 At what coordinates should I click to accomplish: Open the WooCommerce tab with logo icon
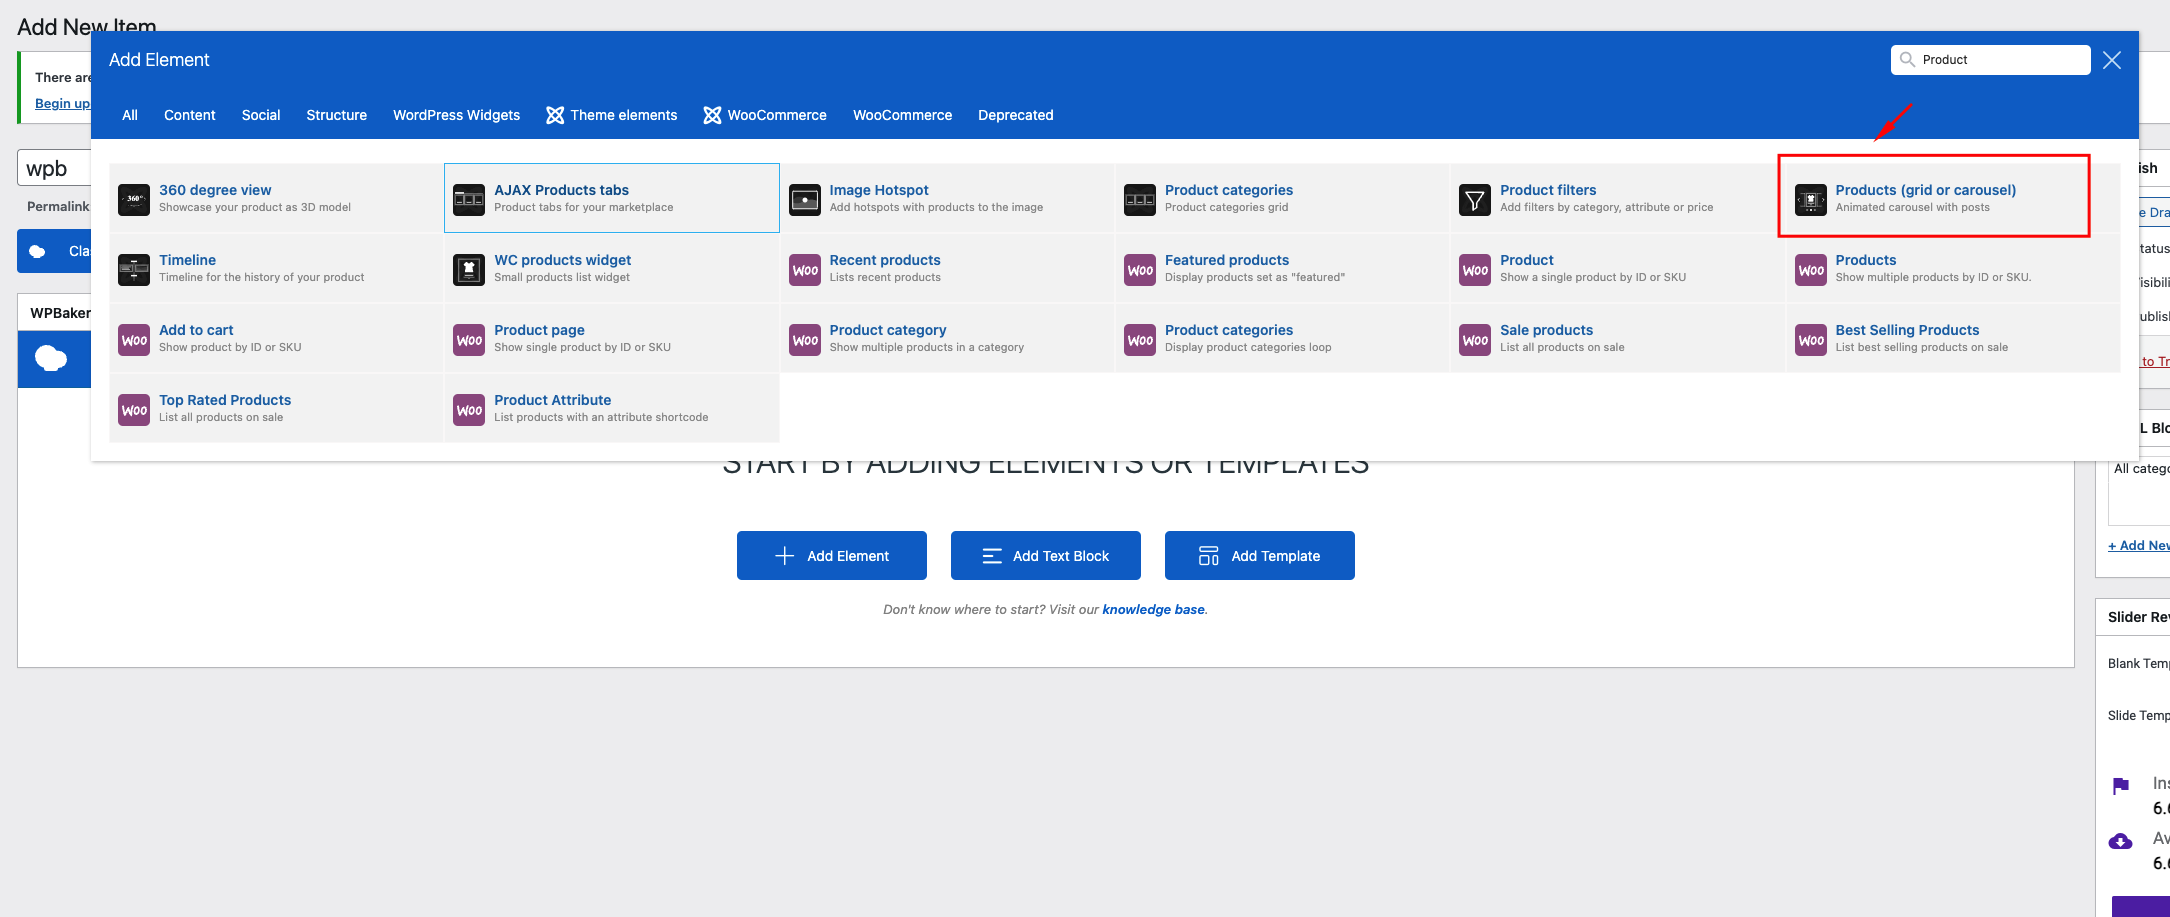(765, 115)
